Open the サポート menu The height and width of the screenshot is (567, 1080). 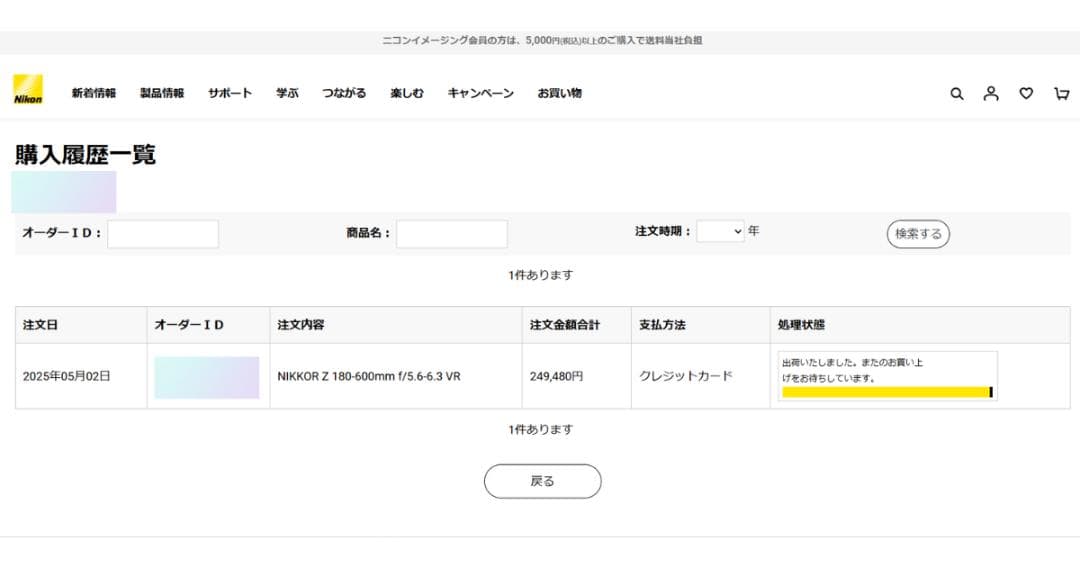pos(230,93)
